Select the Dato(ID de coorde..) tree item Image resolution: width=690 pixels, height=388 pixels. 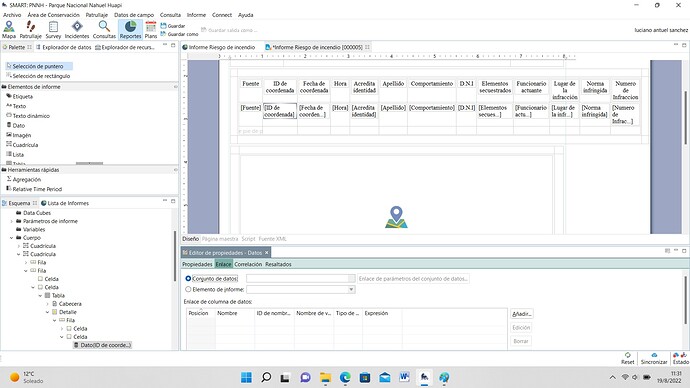point(102,345)
